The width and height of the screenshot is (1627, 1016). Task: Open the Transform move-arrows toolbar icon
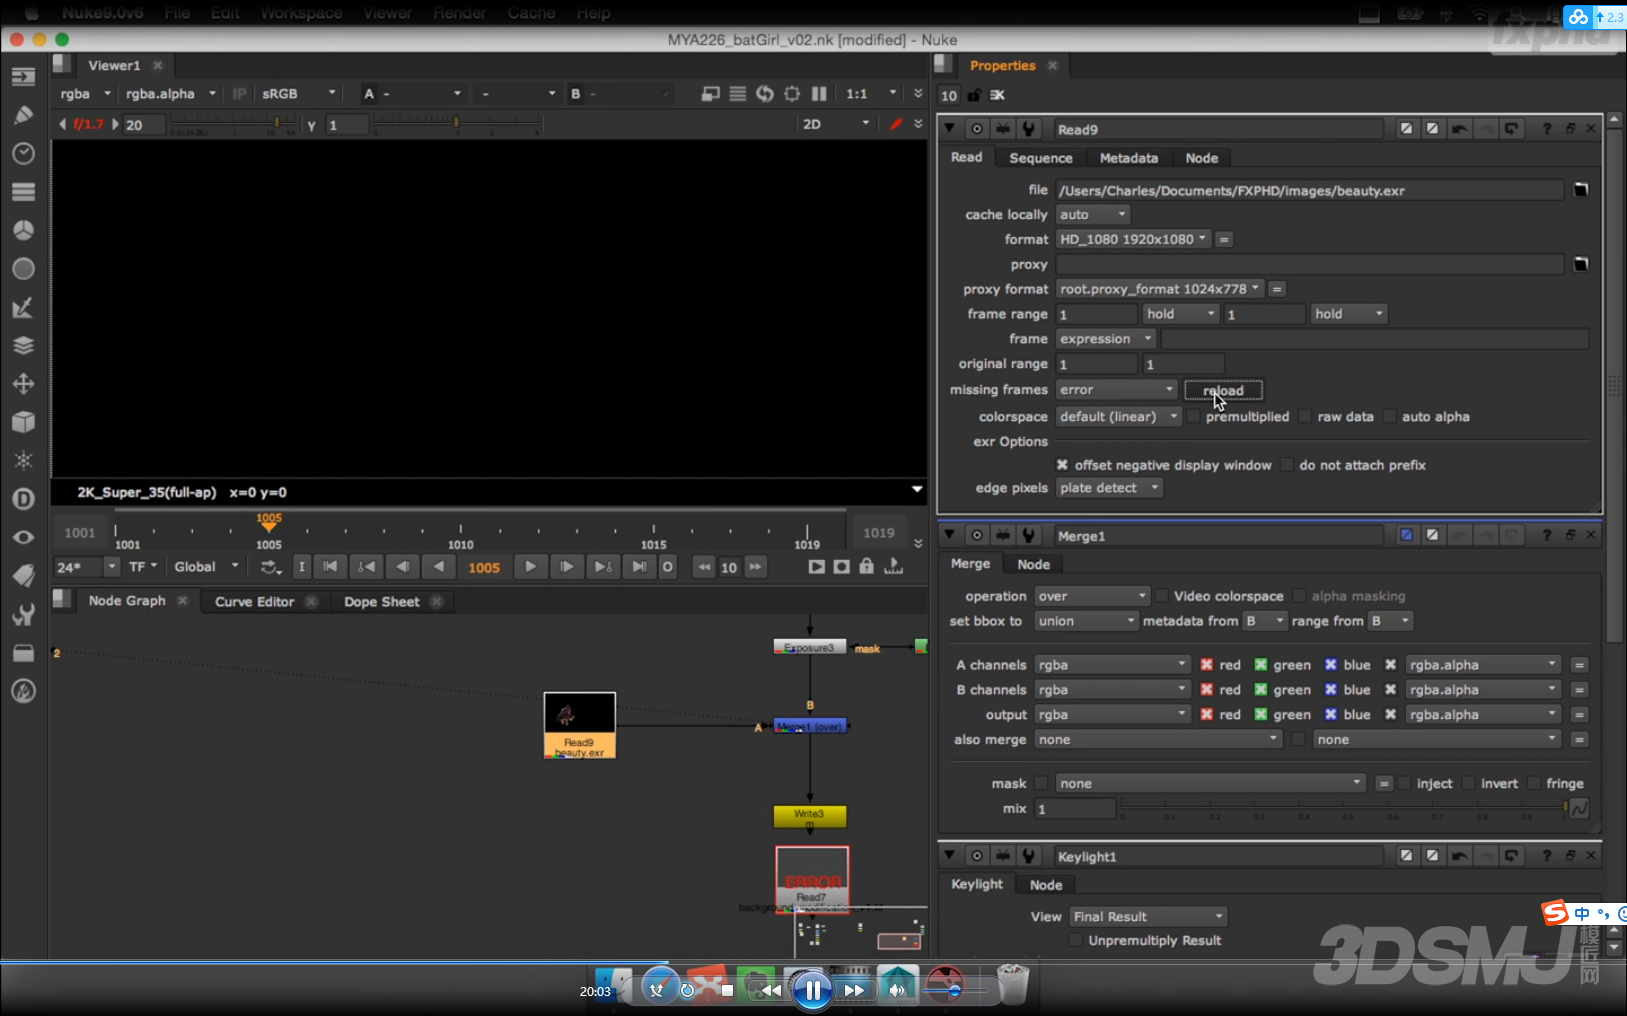(x=23, y=384)
